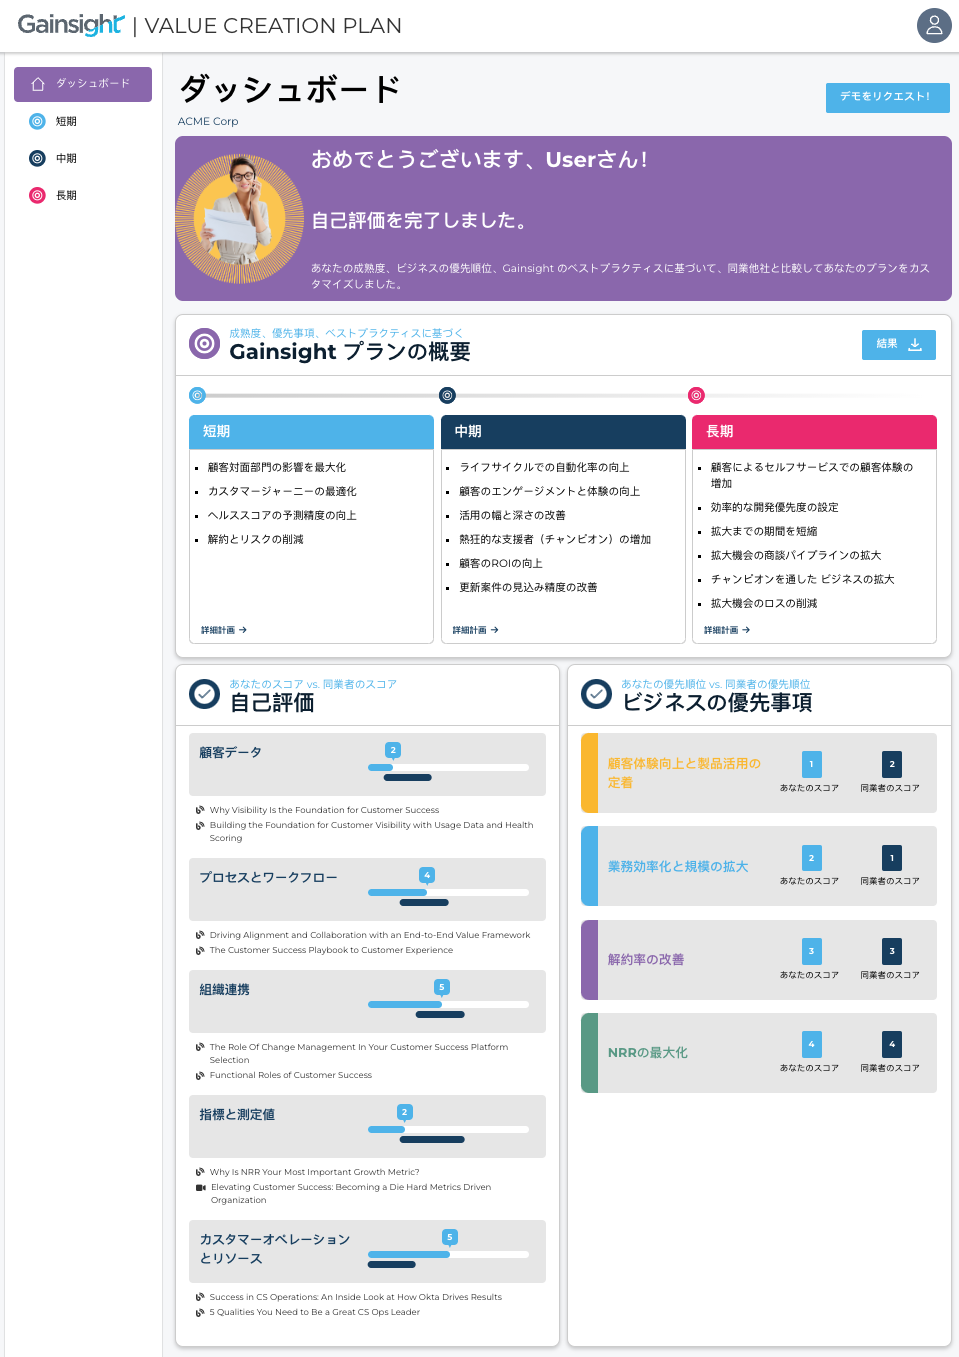Click あなたのスコア badge for 顧客体験向上と製品活用の定着
Screen dimensions: 959x1357
pyautogui.click(x=811, y=764)
